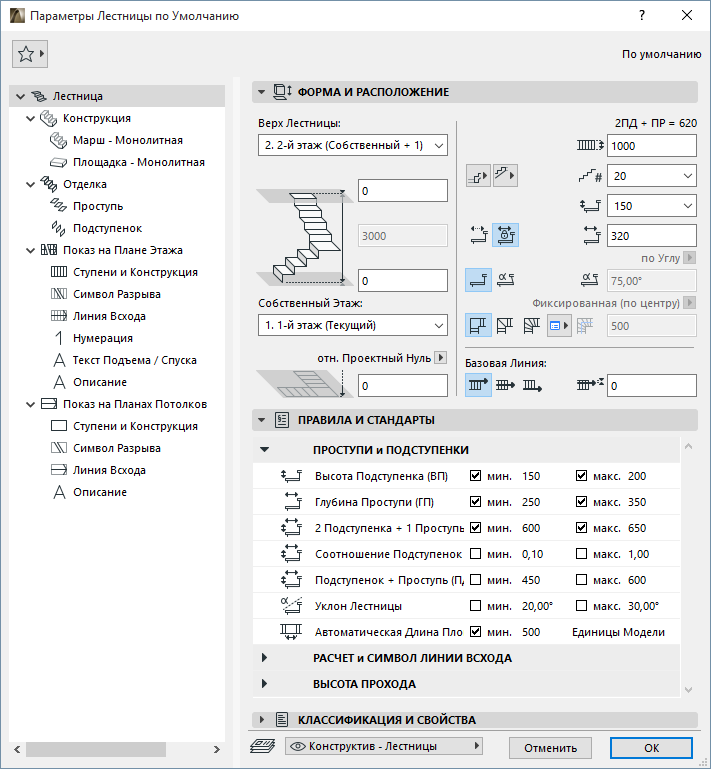Select Линия Всхода under Показ на Планах Потолков

click(109, 470)
